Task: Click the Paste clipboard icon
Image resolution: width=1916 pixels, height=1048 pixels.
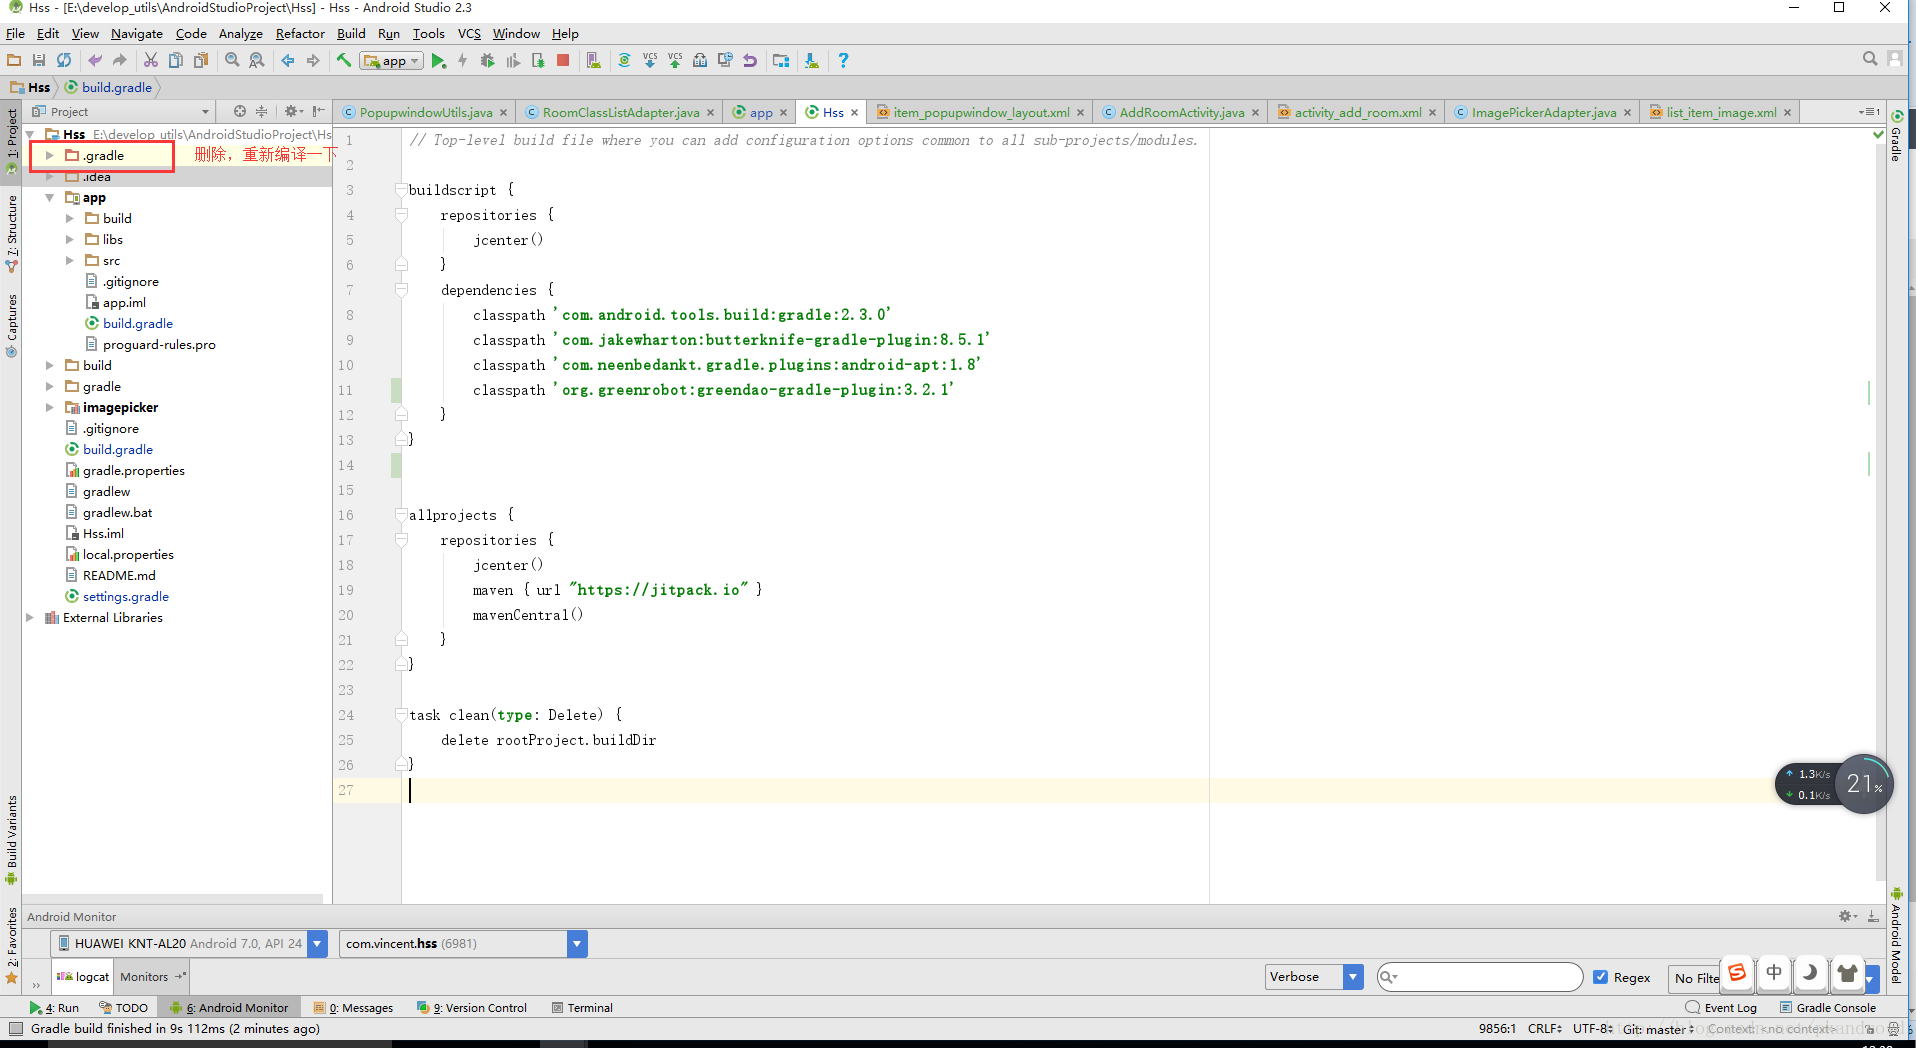Action: pos(201,61)
